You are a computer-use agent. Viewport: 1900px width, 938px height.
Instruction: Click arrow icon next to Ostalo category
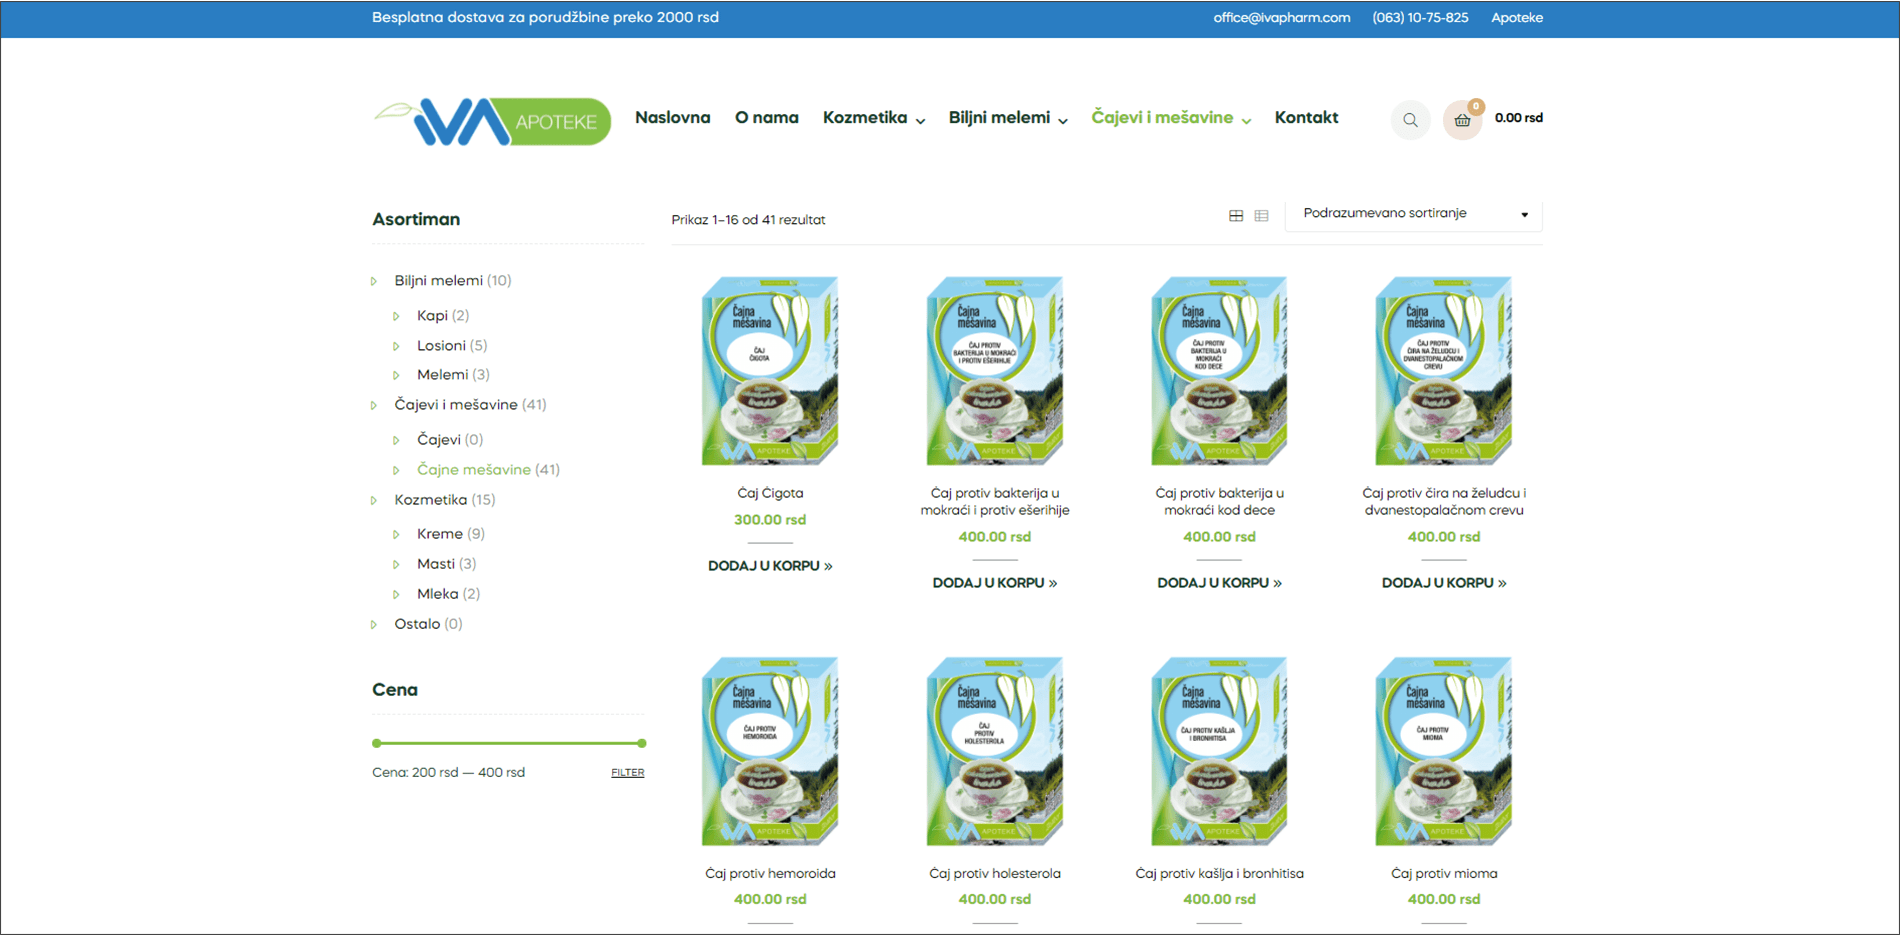[374, 625]
